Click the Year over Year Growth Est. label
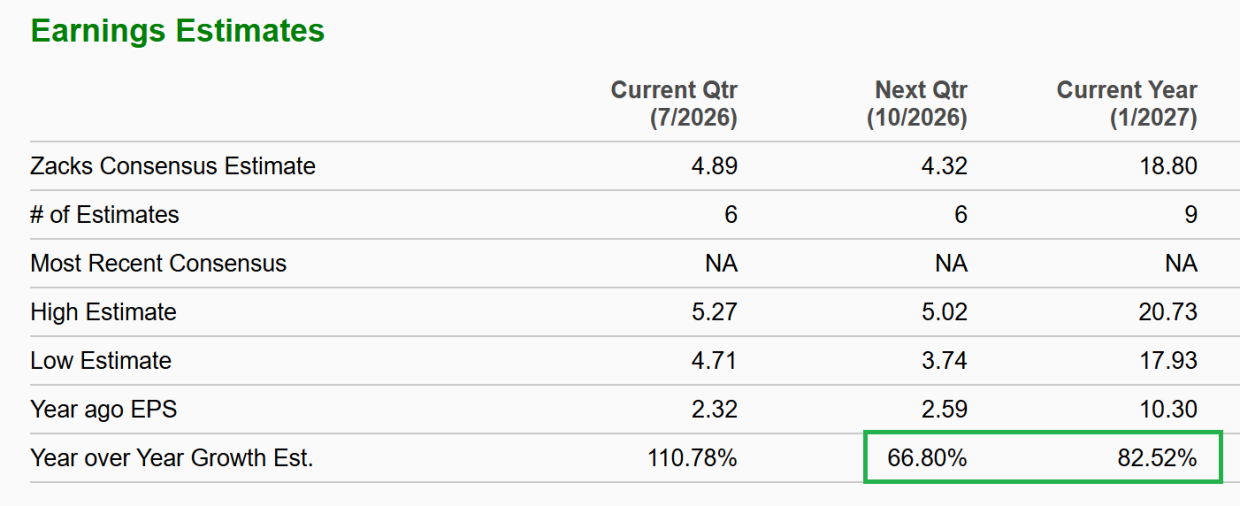The height and width of the screenshot is (506, 1240). (x=172, y=459)
